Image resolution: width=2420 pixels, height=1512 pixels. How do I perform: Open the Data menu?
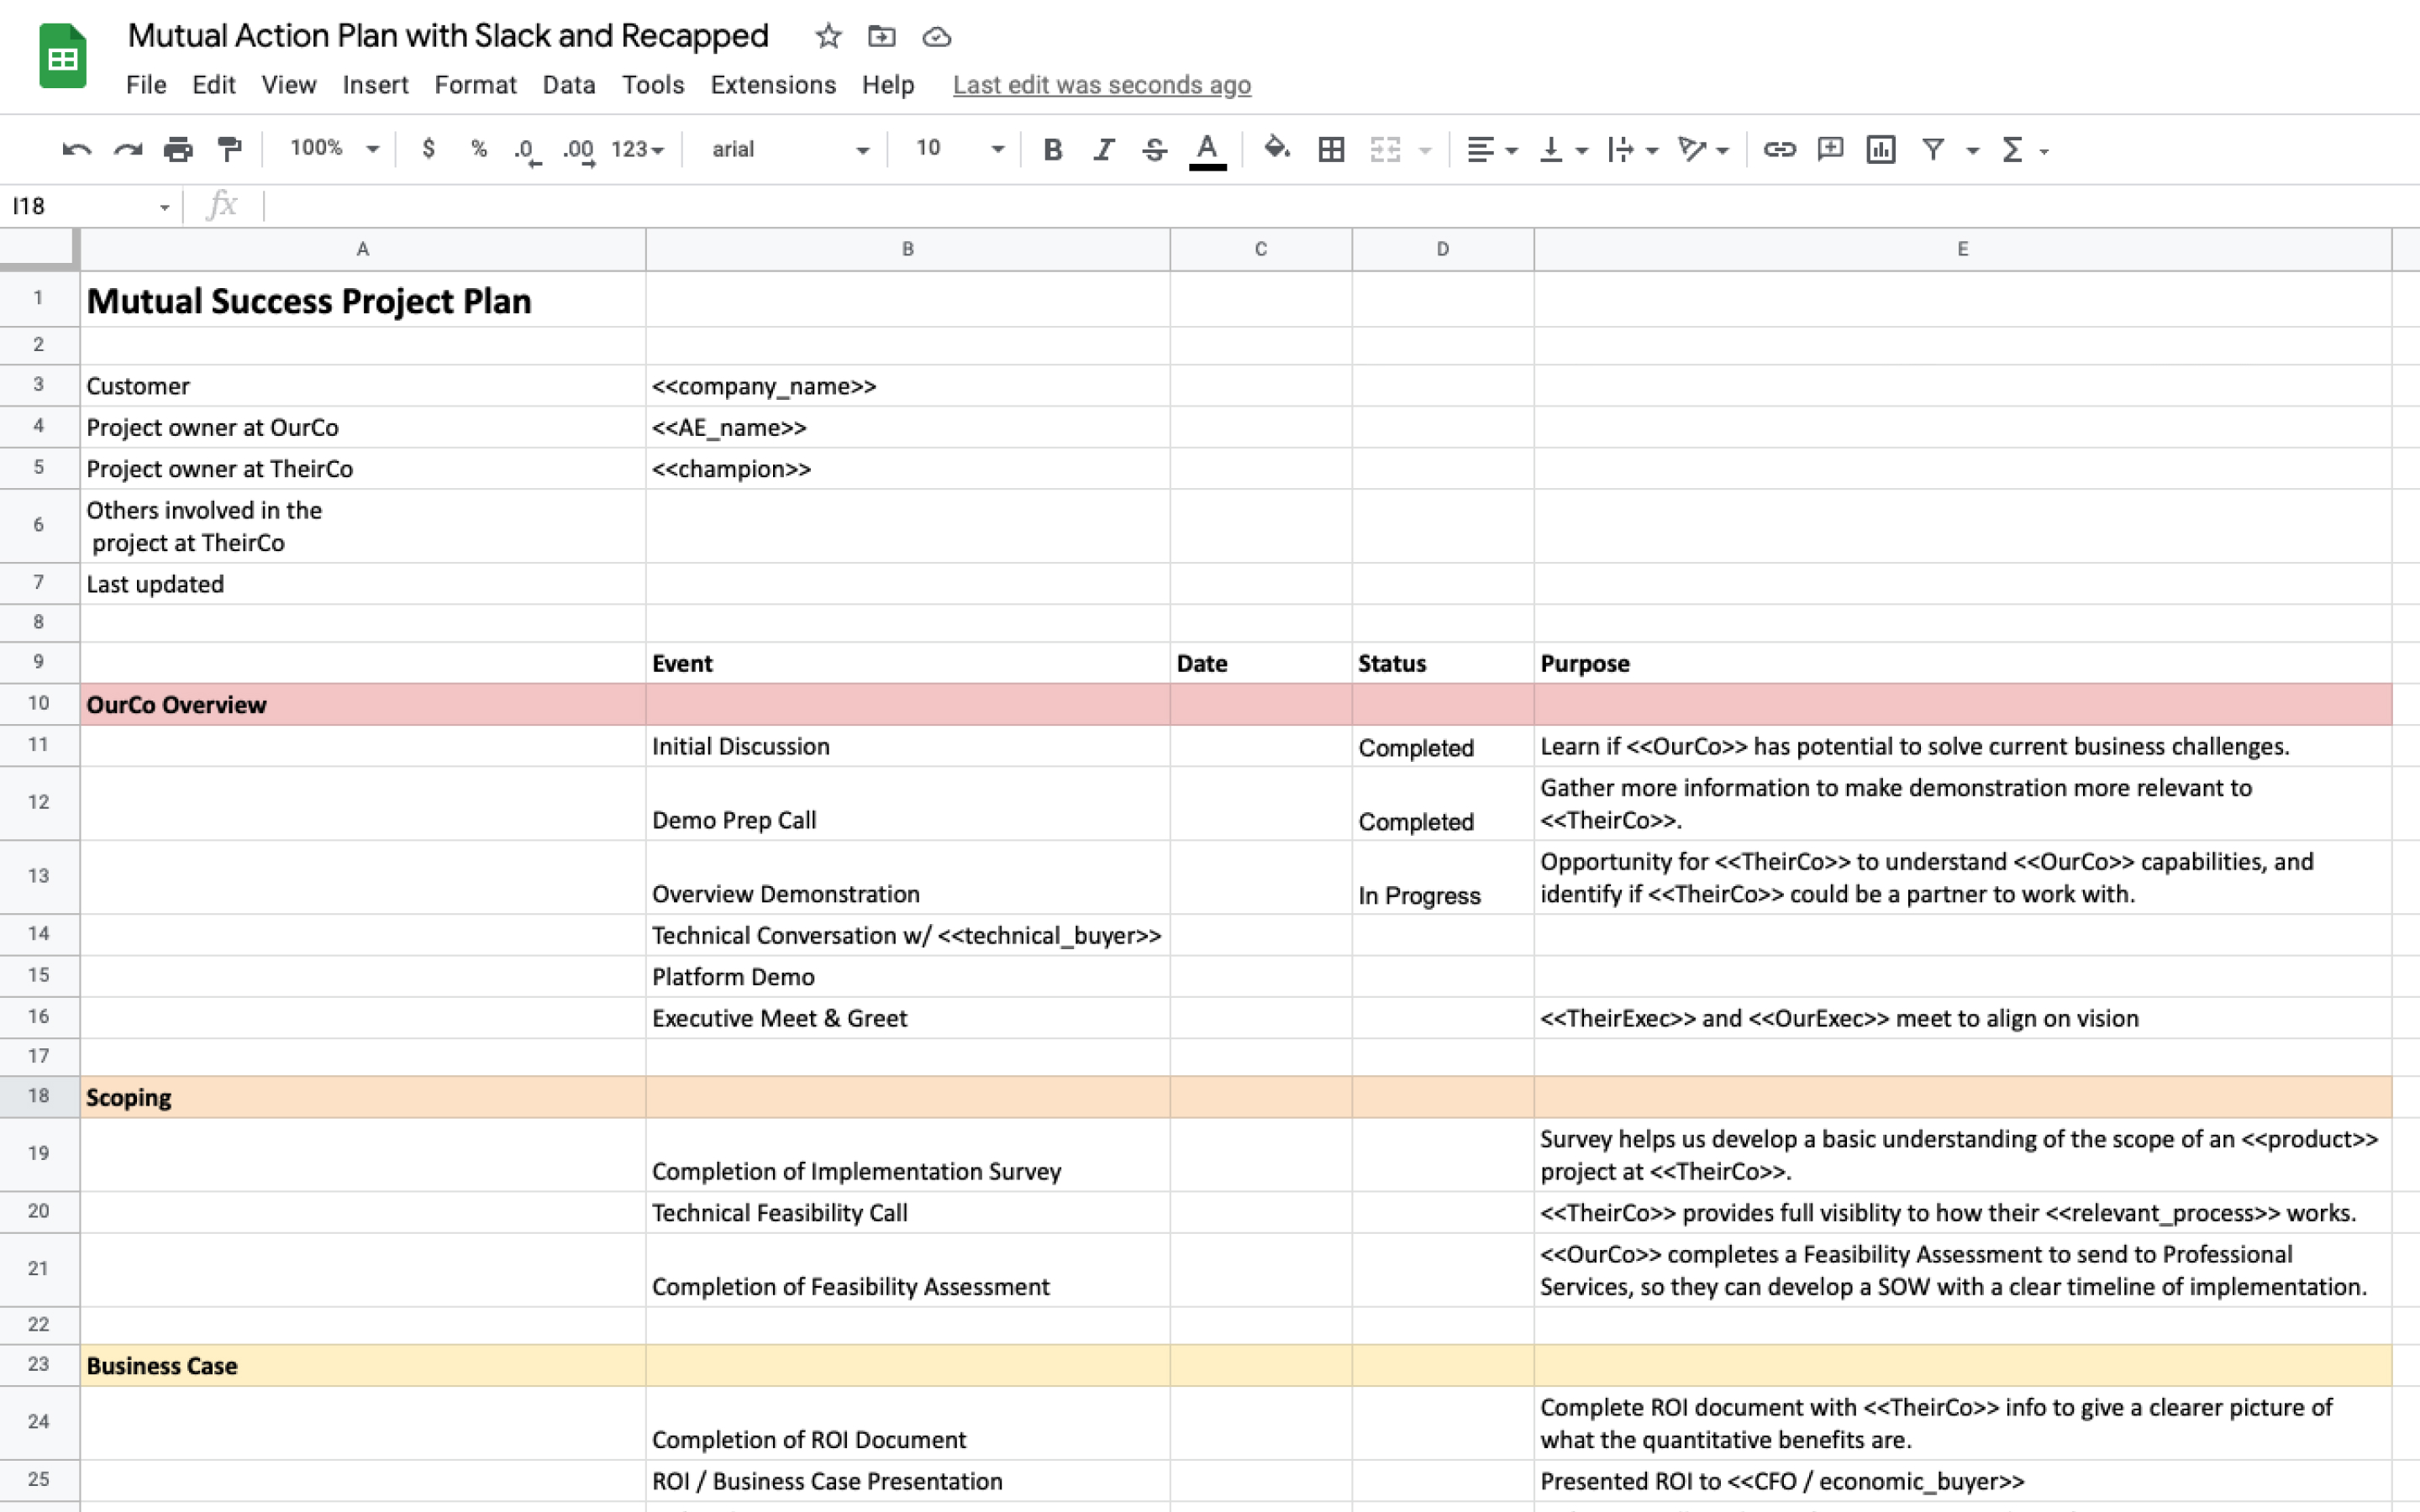[569, 85]
